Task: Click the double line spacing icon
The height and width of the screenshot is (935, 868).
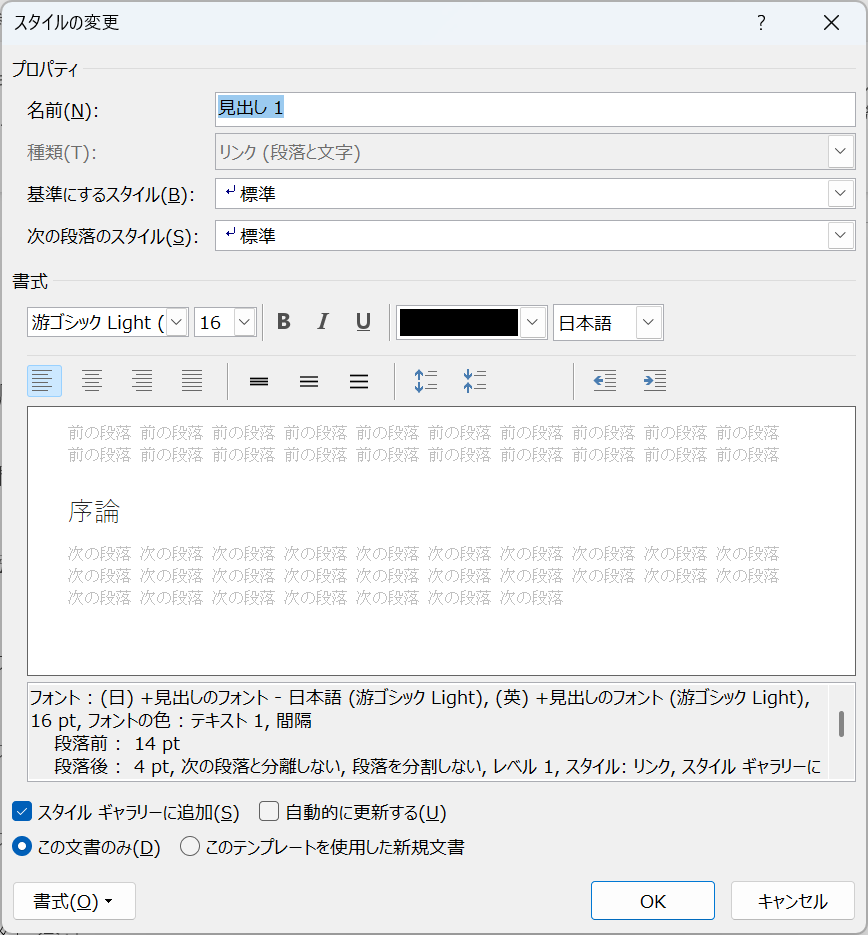Action: (359, 381)
